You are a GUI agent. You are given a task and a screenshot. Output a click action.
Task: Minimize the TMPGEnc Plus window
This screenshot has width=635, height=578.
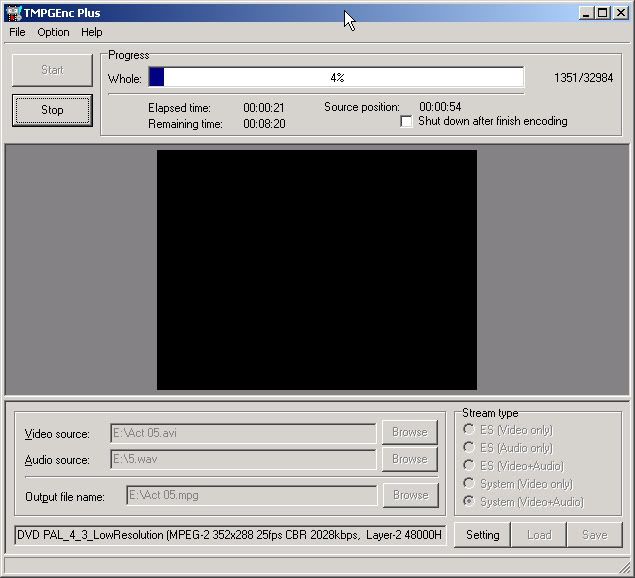coord(586,13)
